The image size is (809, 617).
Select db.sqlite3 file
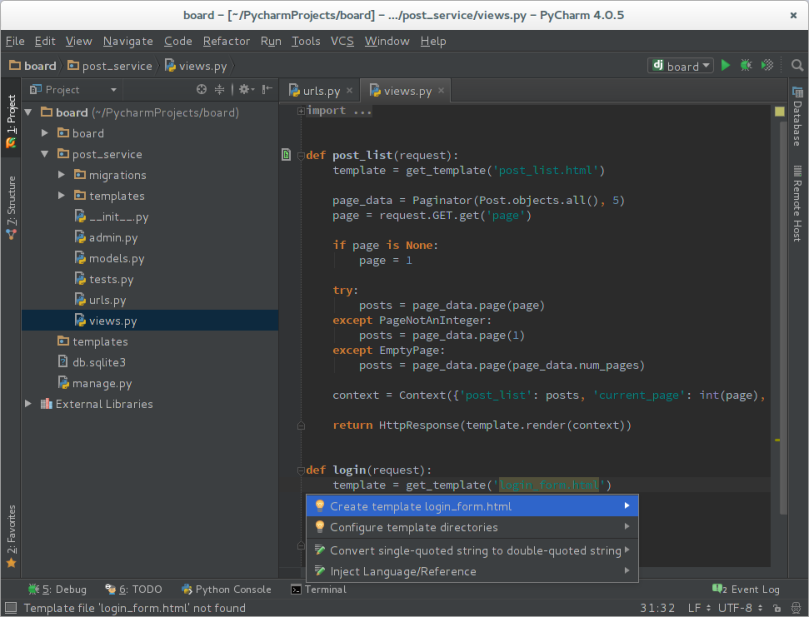coord(92,362)
